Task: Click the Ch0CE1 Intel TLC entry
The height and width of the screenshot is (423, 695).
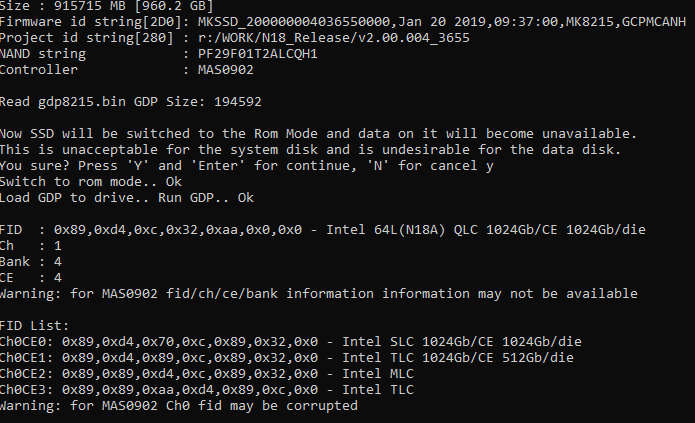Action: coord(286,358)
